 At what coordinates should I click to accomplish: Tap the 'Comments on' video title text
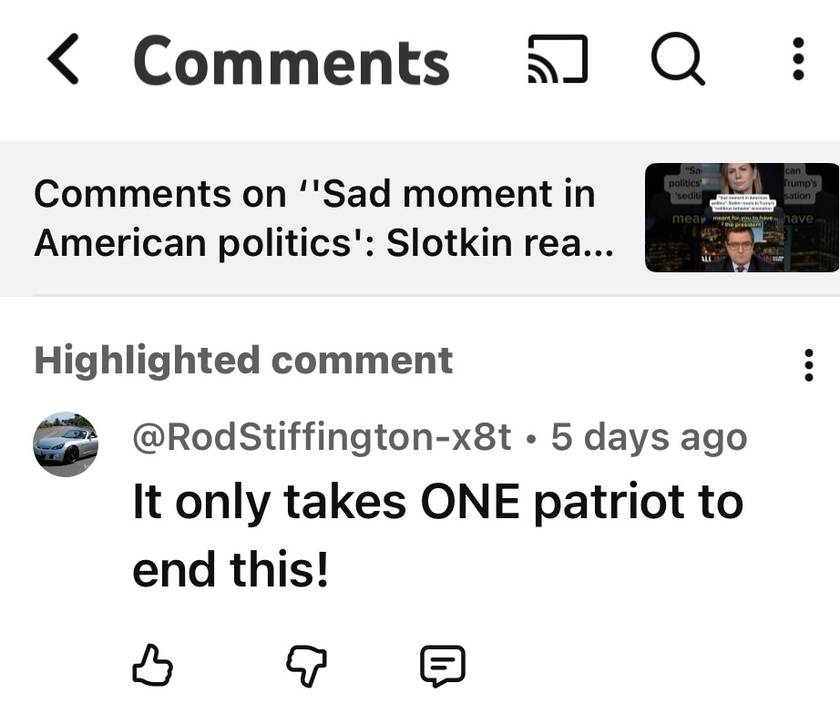[x=314, y=217]
